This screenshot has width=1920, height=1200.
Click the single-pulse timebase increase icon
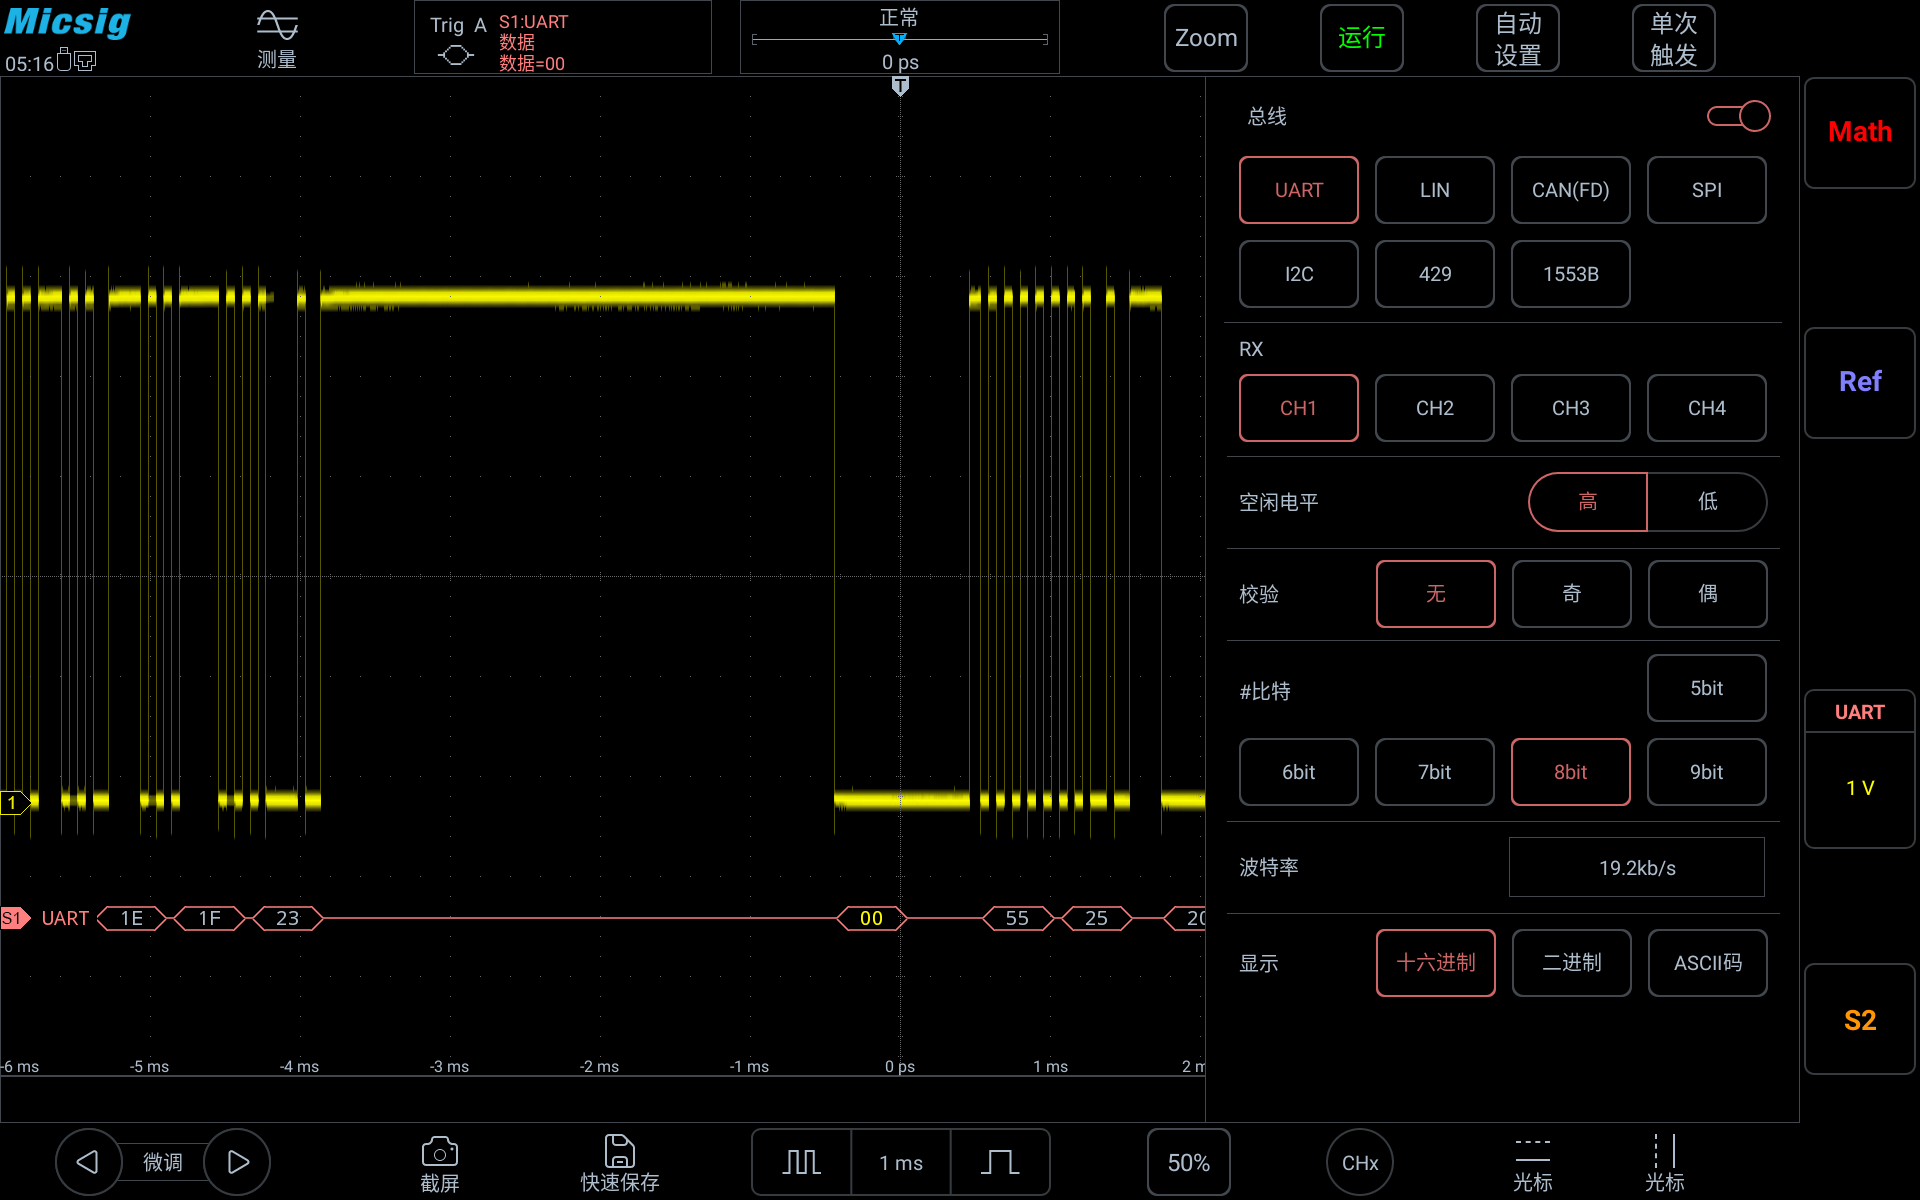pos(999,1162)
